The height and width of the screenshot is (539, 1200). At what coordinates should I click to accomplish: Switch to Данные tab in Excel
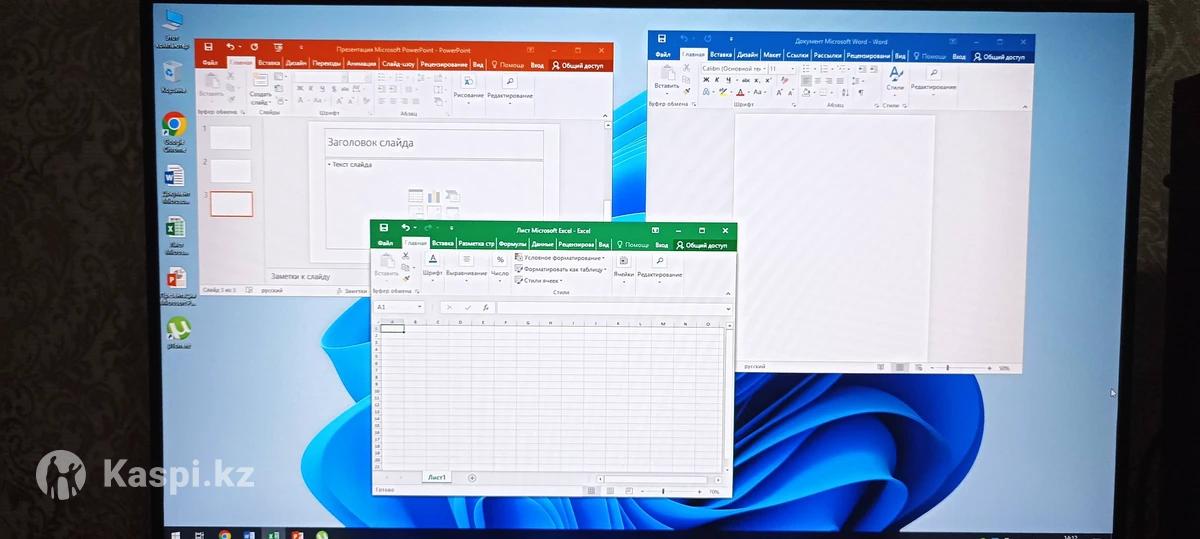point(542,244)
